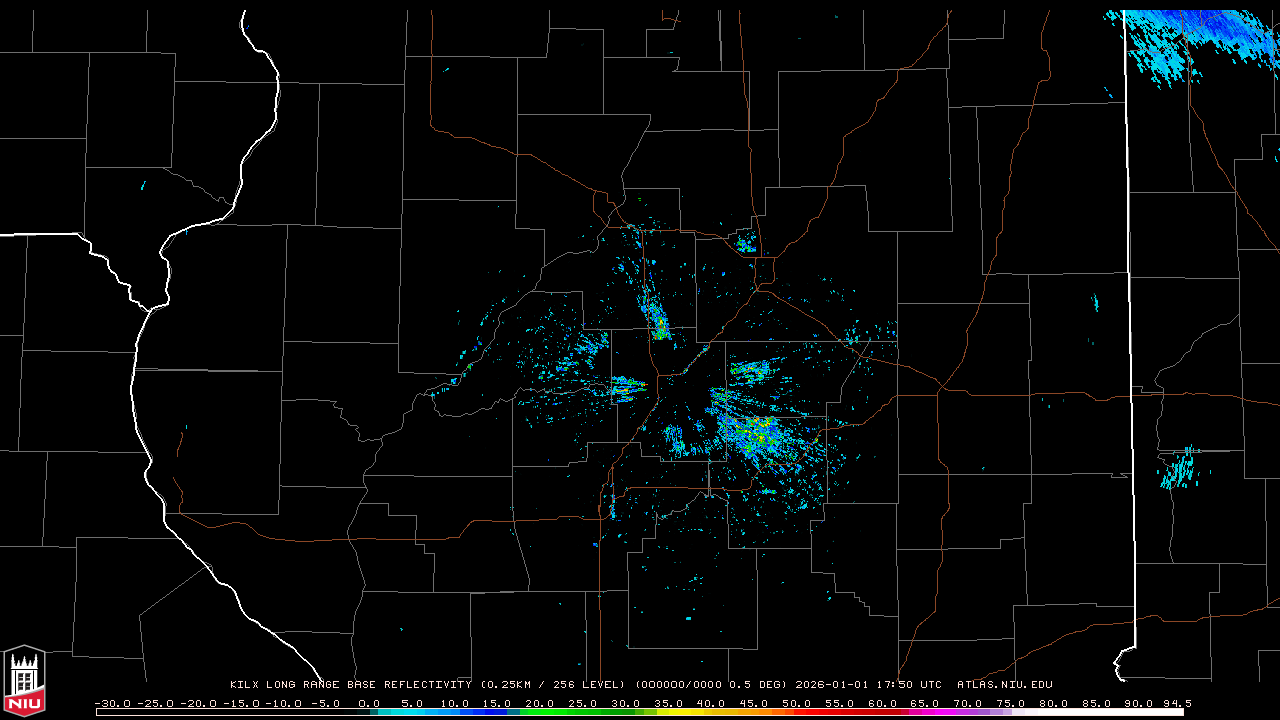Click the 50.0 scale label
This screenshot has height=720, width=1280.
point(797,703)
